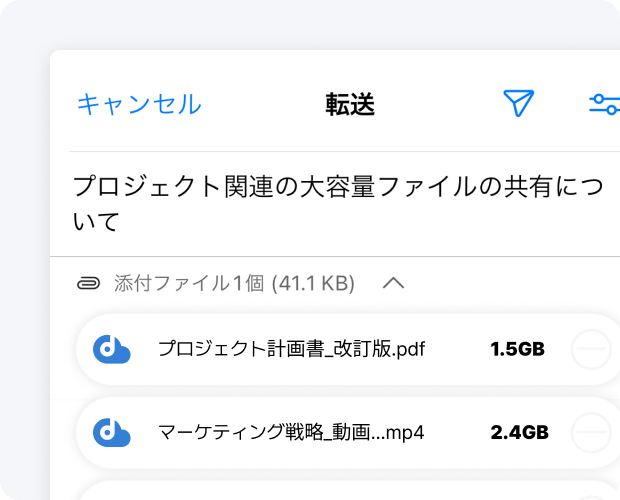This screenshot has height=500, width=620.
Task: Click the dimmed background above the sheet
Action: [x=300, y=22]
